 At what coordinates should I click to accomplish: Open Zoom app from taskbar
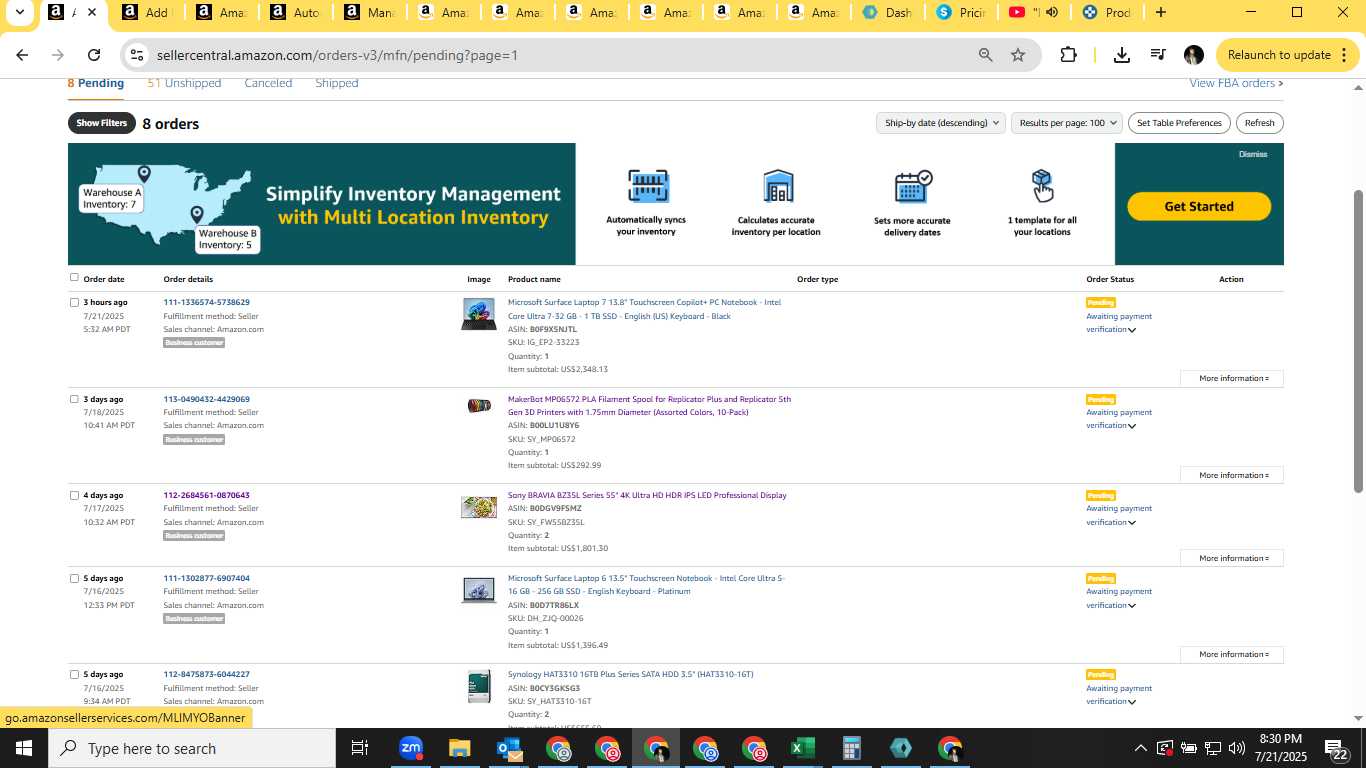pyautogui.click(x=410, y=748)
